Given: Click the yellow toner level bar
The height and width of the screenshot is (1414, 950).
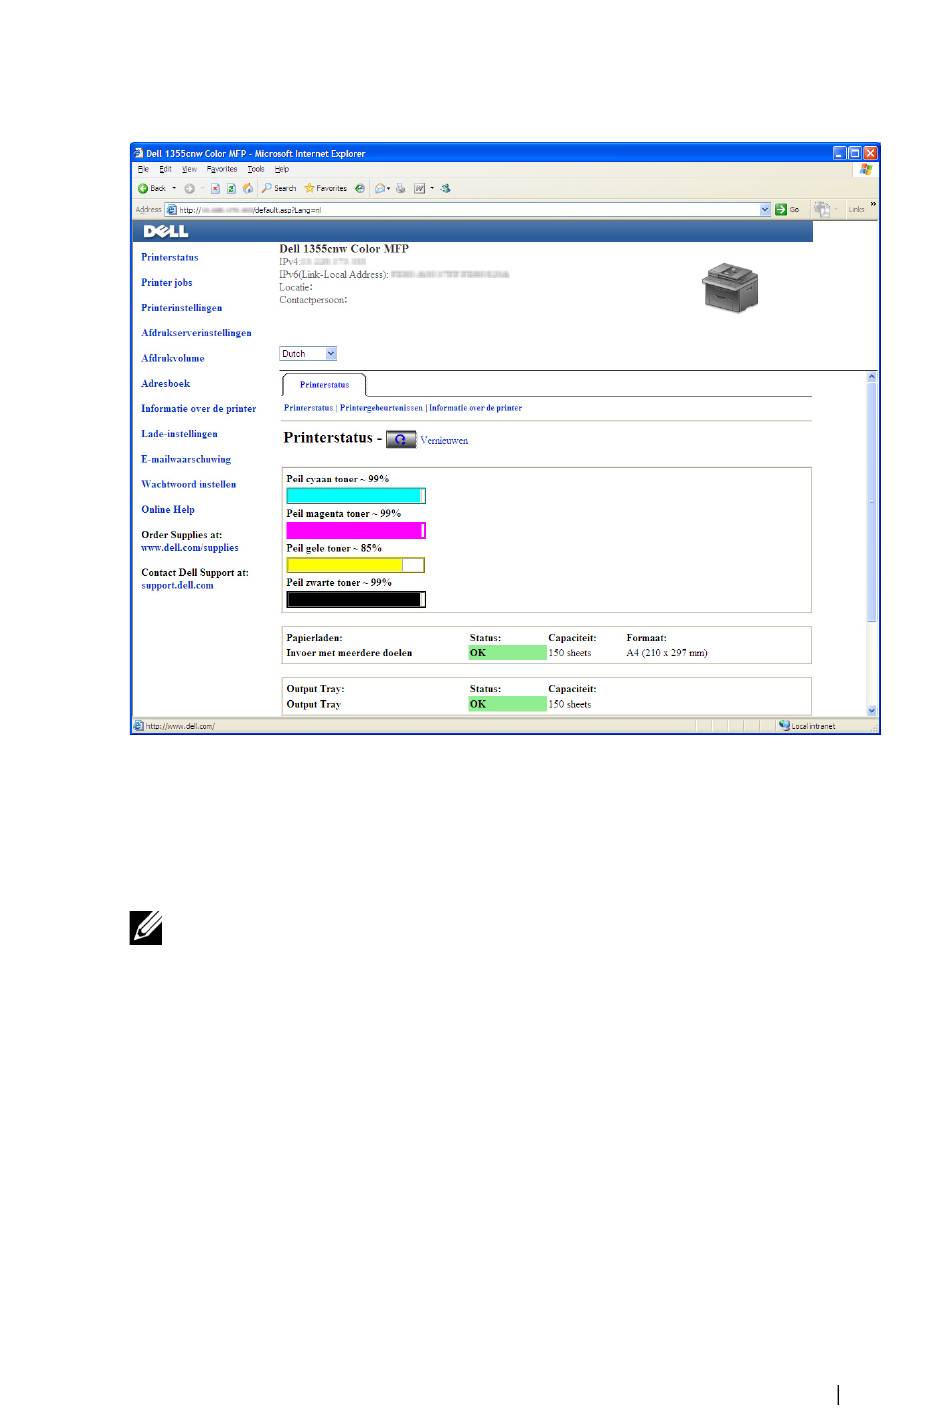Looking at the screenshot, I should coord(356,565).
